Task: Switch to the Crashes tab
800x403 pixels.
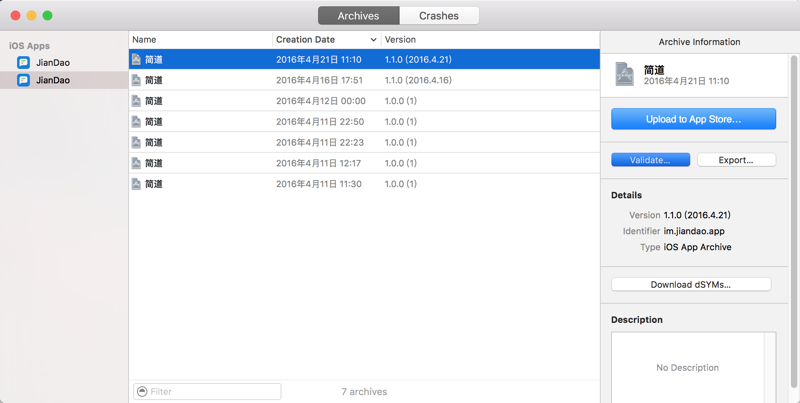Action: [x=439, y=16]
